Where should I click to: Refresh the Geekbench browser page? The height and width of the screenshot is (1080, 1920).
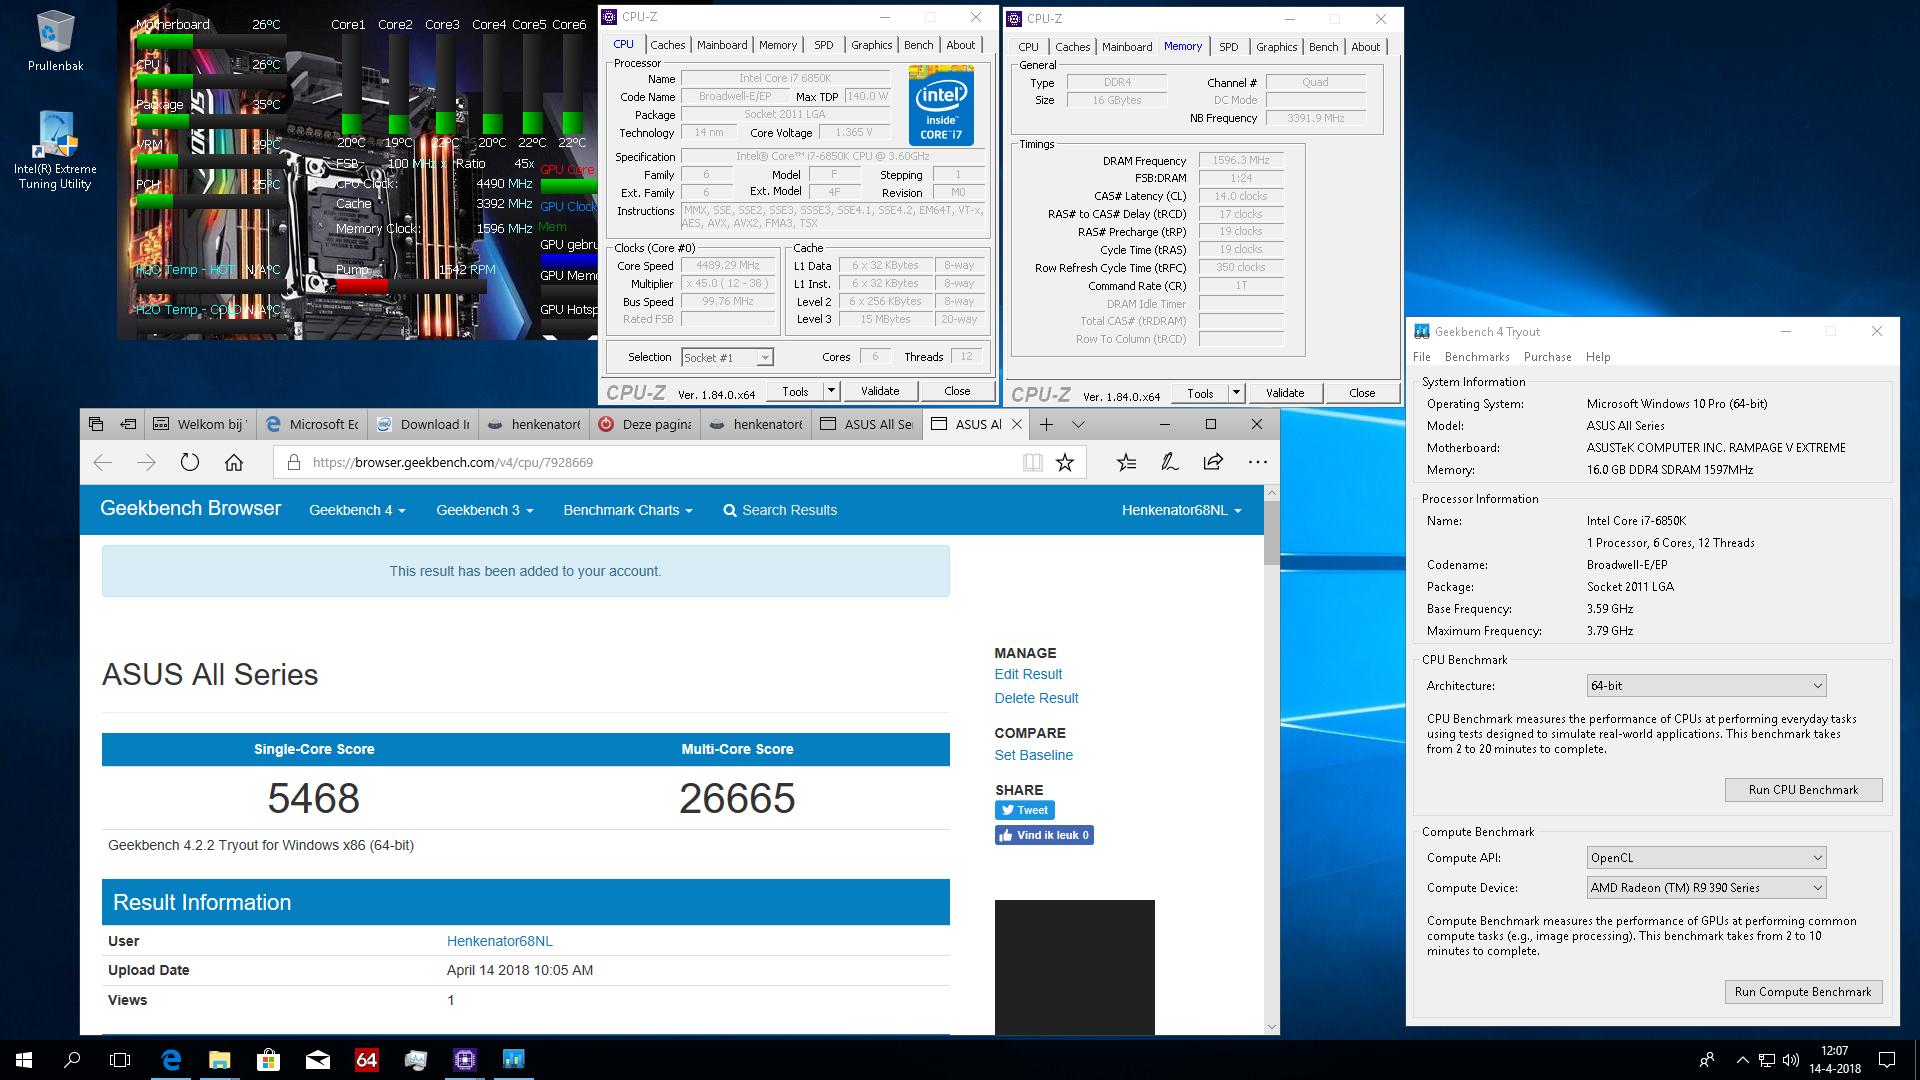coord(190,462)
